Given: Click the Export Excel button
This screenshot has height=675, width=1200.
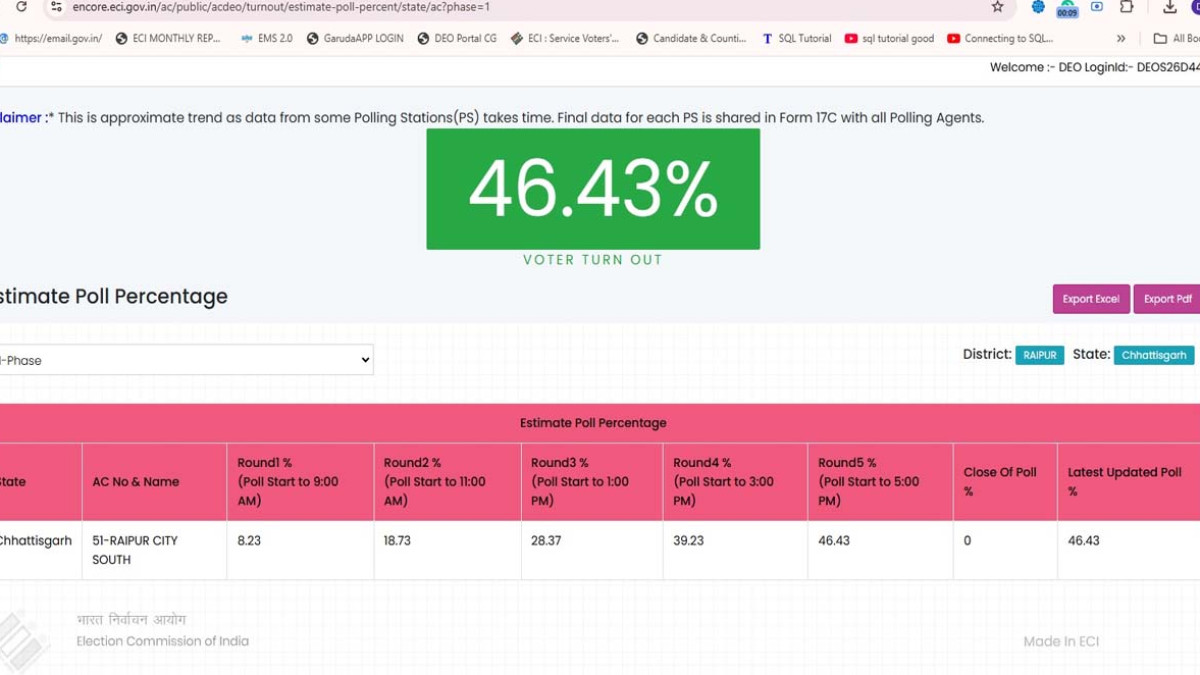Looking at the screenshot, I should (1090, 299).
